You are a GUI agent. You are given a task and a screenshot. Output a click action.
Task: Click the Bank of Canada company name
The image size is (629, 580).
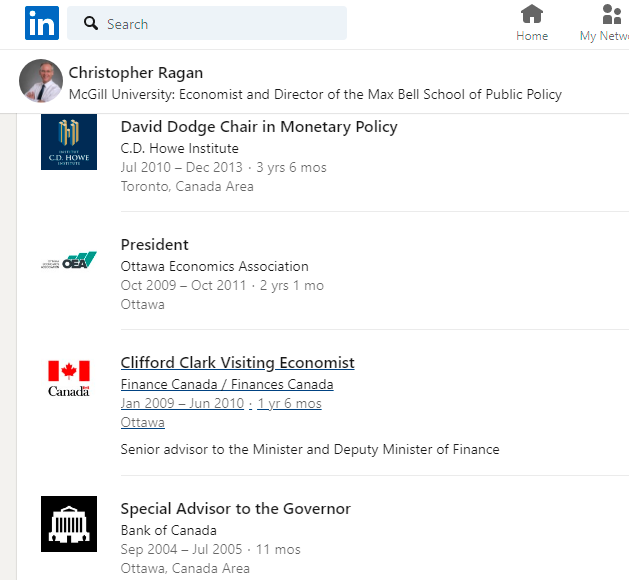pos(168,530)
